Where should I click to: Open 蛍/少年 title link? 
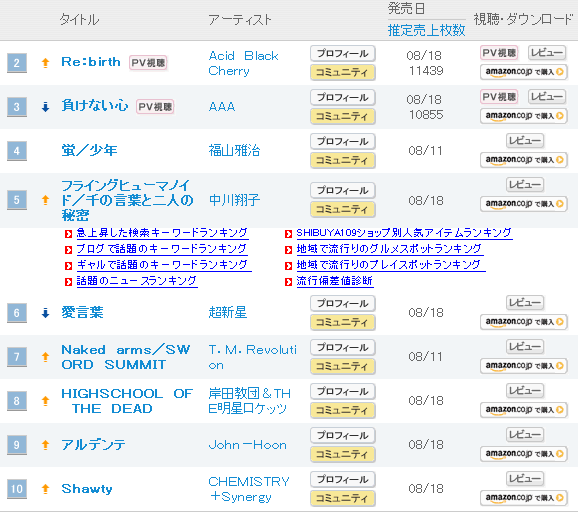[90, 150]
